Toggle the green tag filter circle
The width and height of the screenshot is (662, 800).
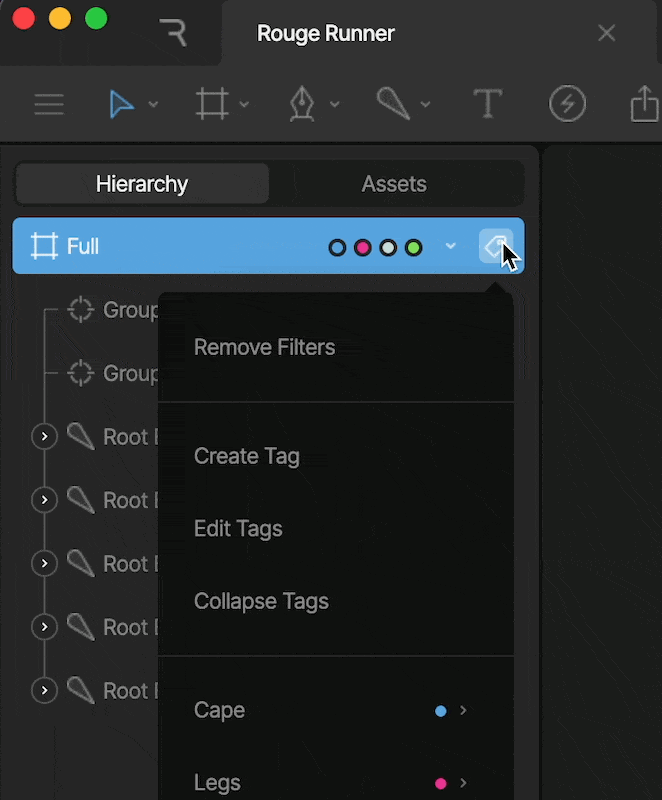pos(414,248)
